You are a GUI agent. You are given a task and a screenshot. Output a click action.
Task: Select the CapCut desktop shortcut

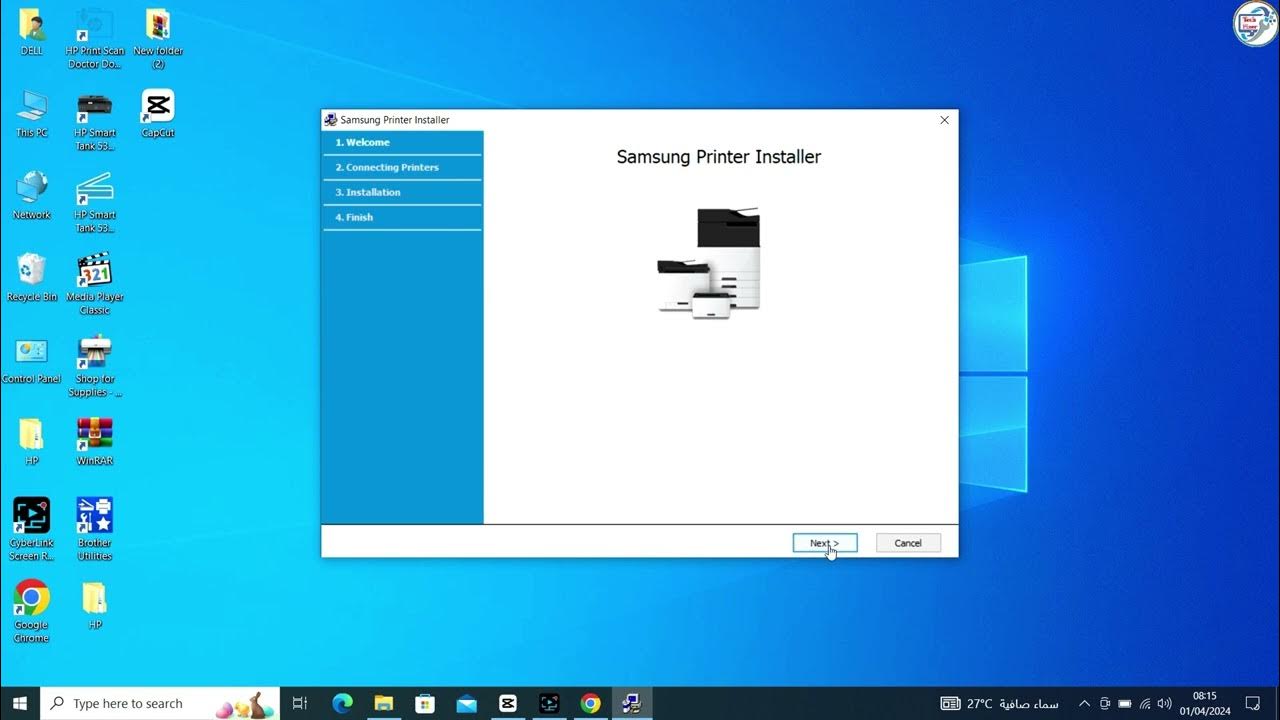click(x=158, y=114)
